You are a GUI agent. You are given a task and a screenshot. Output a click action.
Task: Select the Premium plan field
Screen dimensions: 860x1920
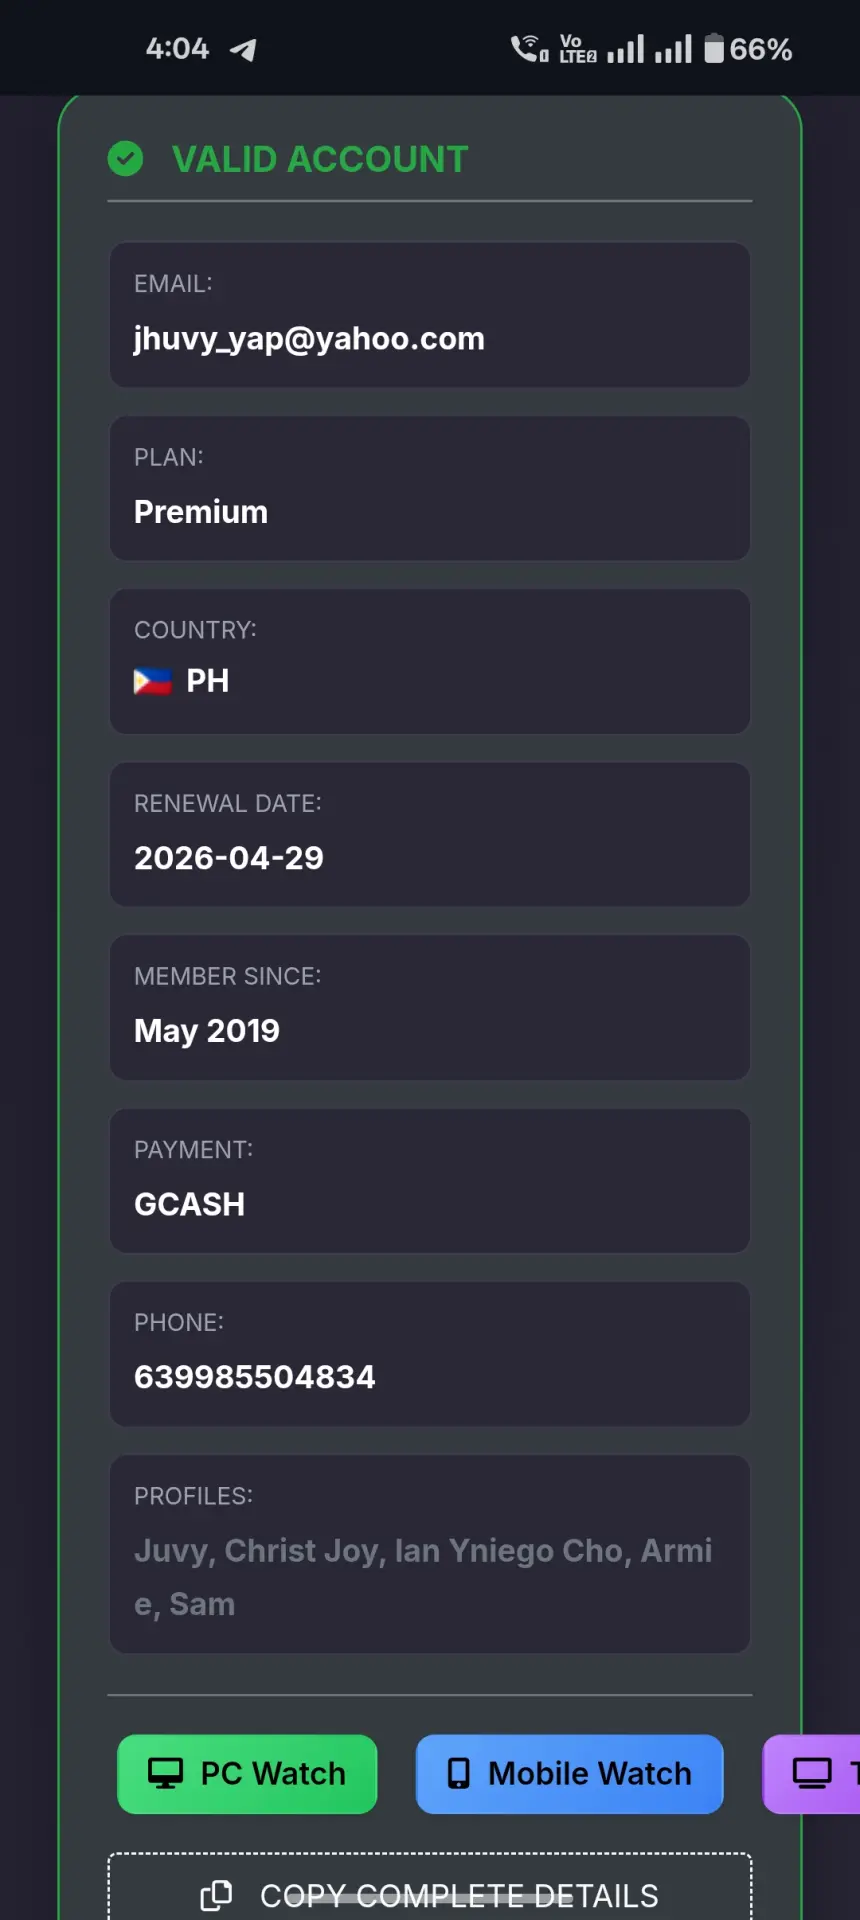point(430,488)
